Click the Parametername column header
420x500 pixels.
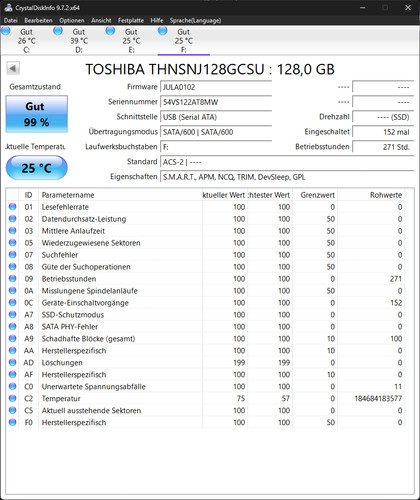tap(120, 195)
